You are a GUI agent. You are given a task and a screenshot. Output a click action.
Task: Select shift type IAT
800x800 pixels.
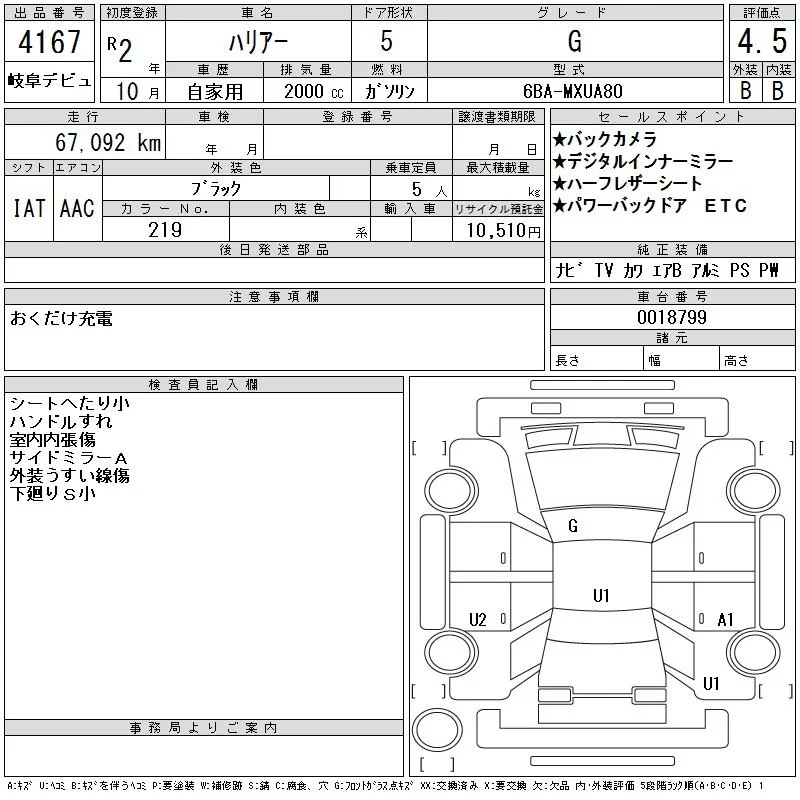click(x=29, y=208)
